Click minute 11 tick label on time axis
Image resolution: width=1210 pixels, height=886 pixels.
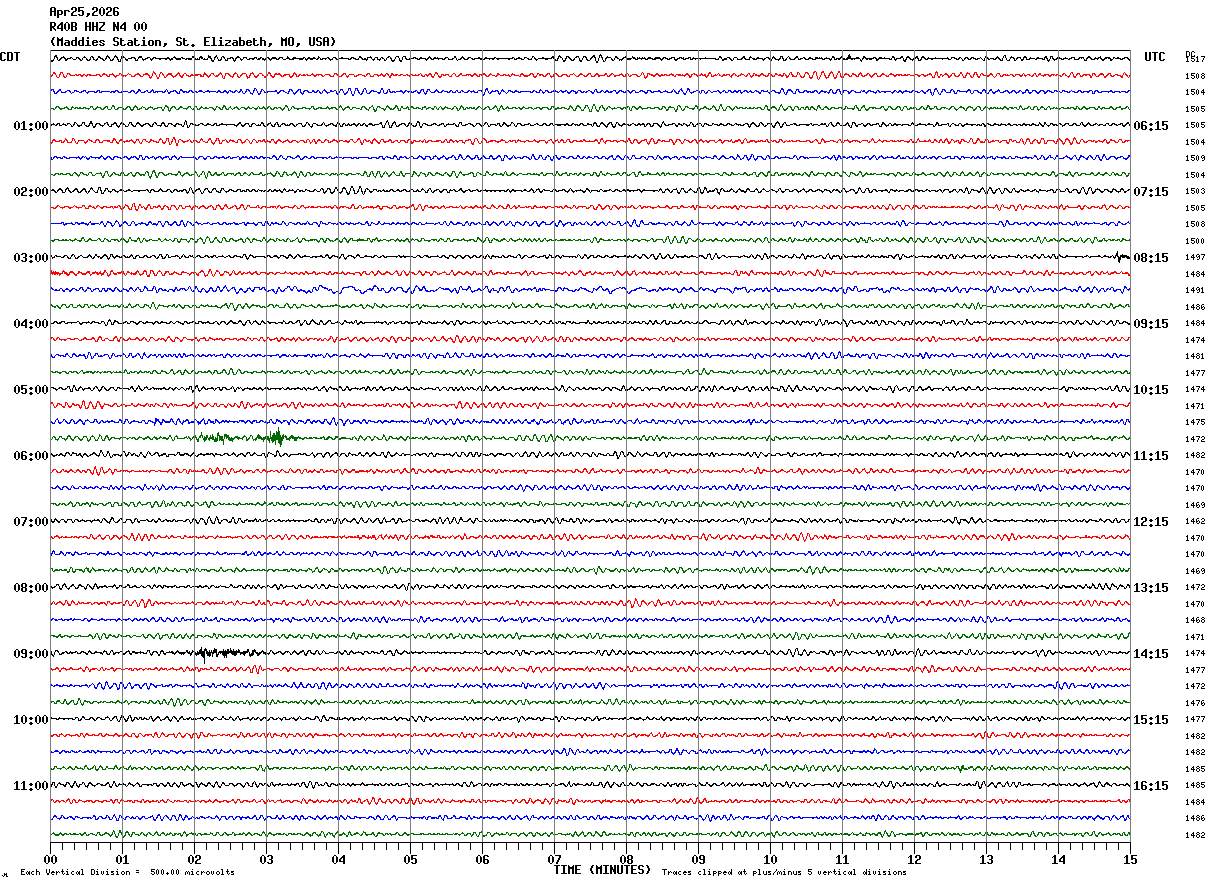842,859
